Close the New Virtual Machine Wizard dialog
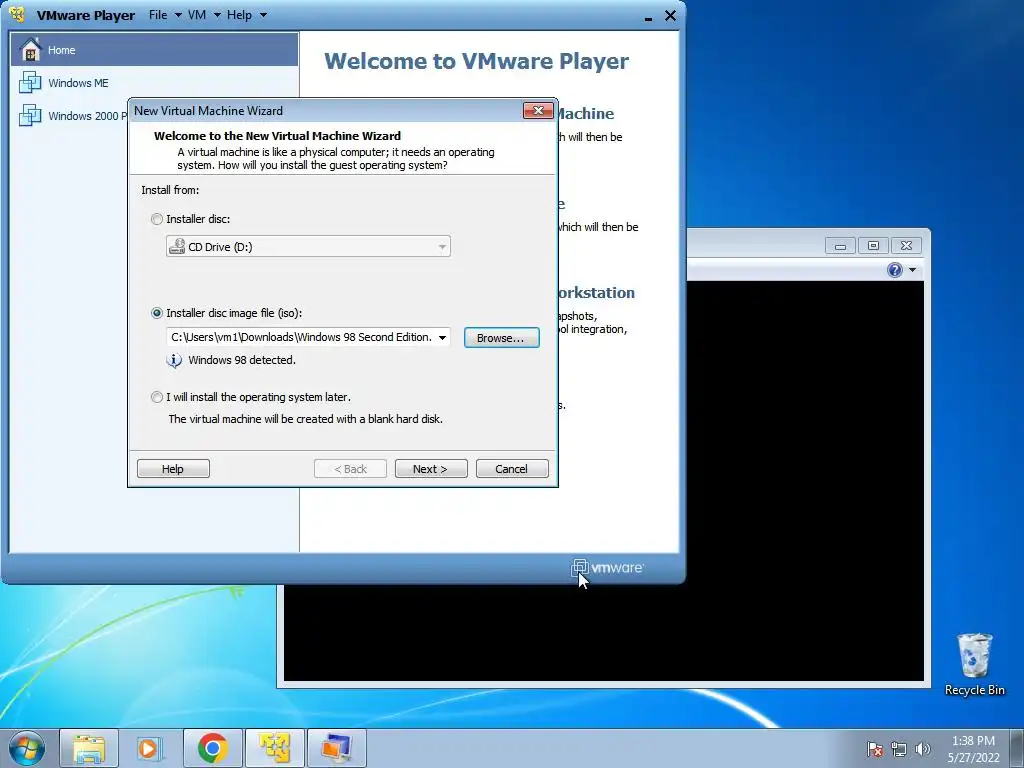The image size is (1024, 768). click(538, 110)
